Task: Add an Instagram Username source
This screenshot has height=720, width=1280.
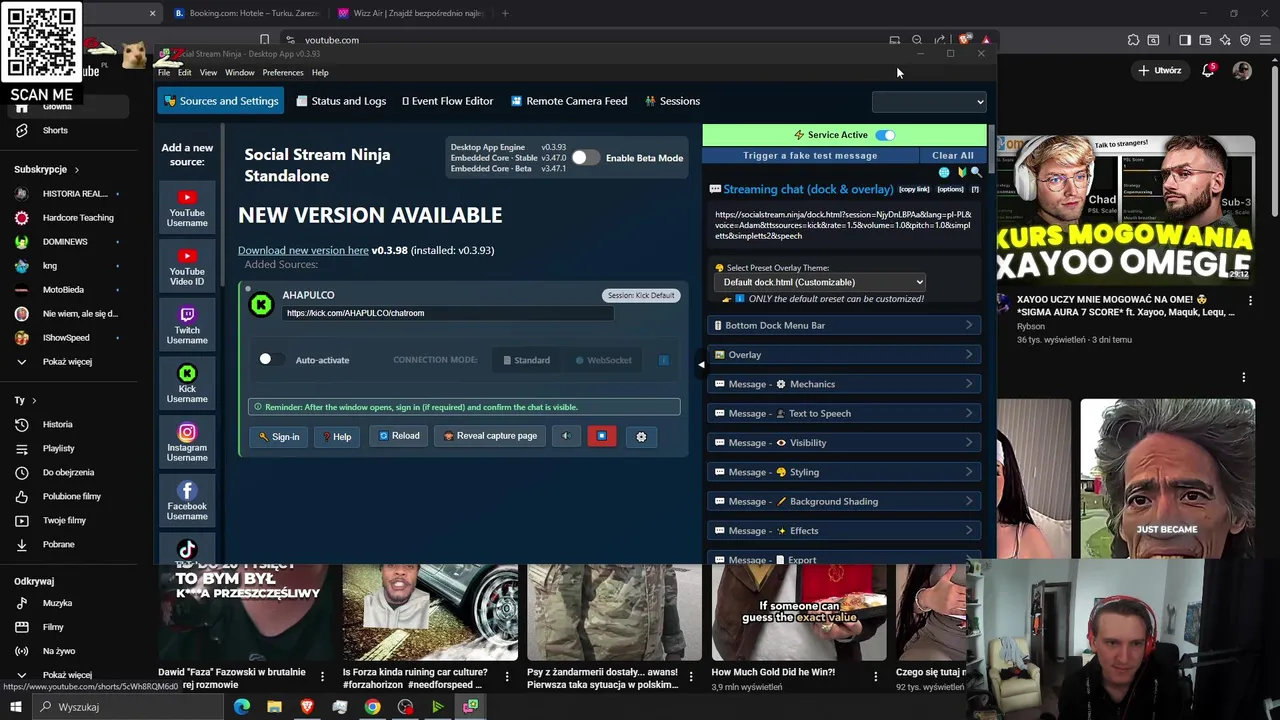Action: click(x=187, y=443)
